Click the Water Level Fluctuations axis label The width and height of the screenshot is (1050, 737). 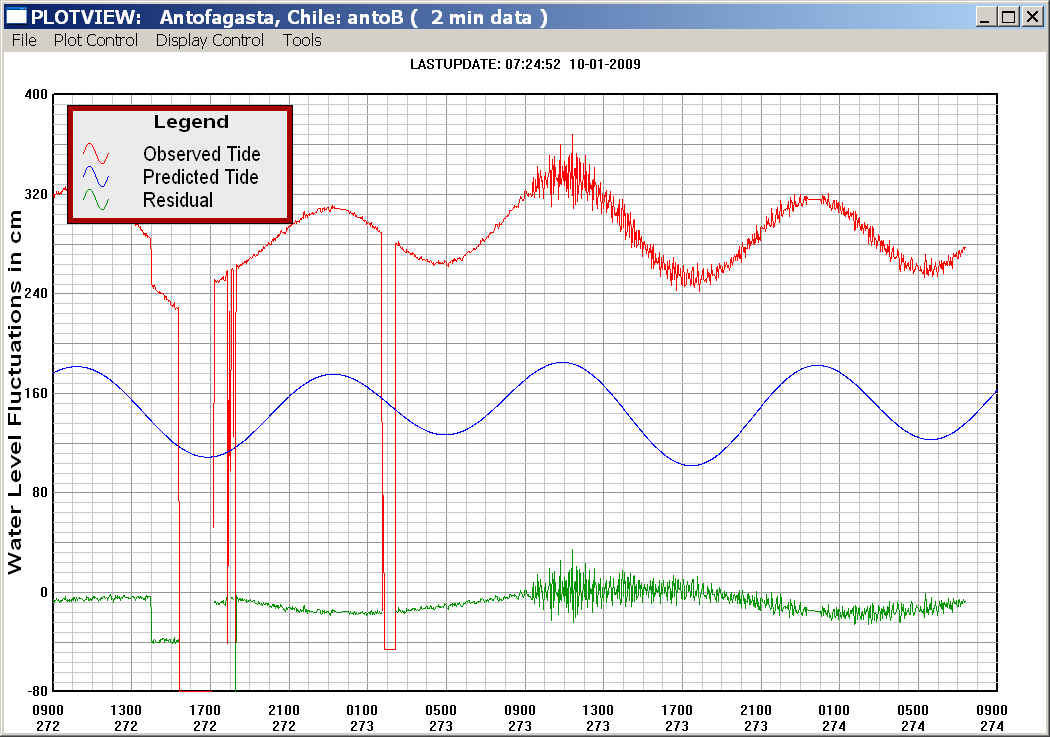coord(15,393)
